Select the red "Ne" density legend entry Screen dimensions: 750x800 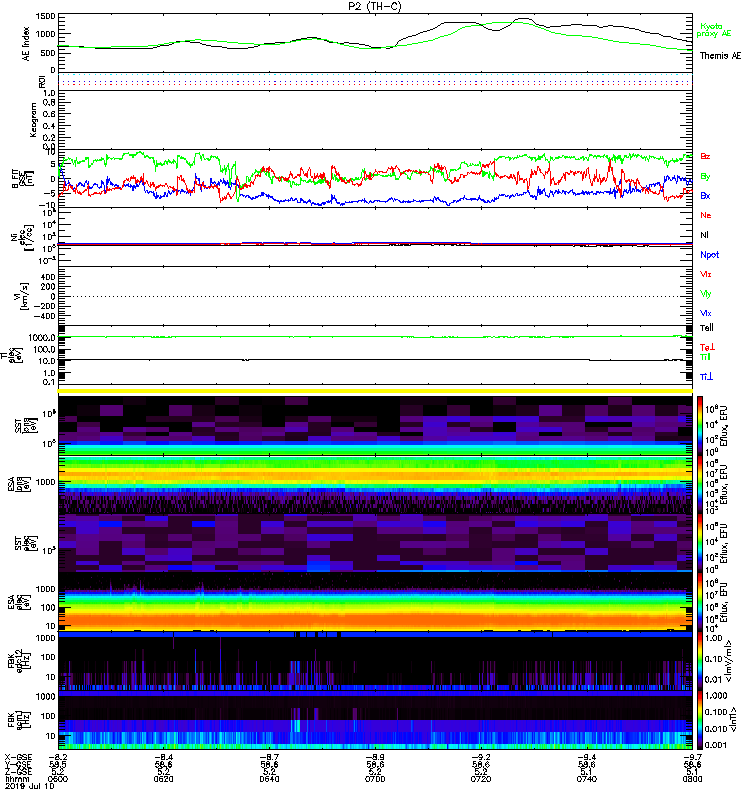(706, 215)
